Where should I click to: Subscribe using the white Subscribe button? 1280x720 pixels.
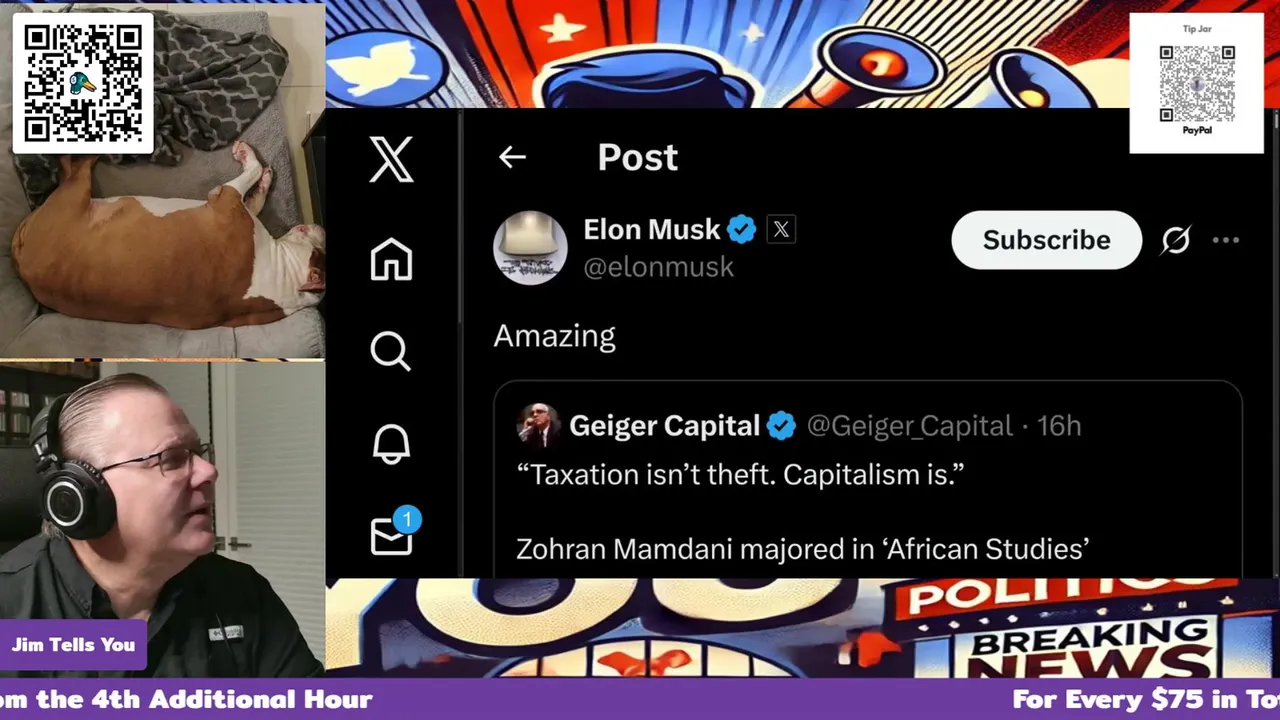pyautogui.click(x=1046, y=240)
